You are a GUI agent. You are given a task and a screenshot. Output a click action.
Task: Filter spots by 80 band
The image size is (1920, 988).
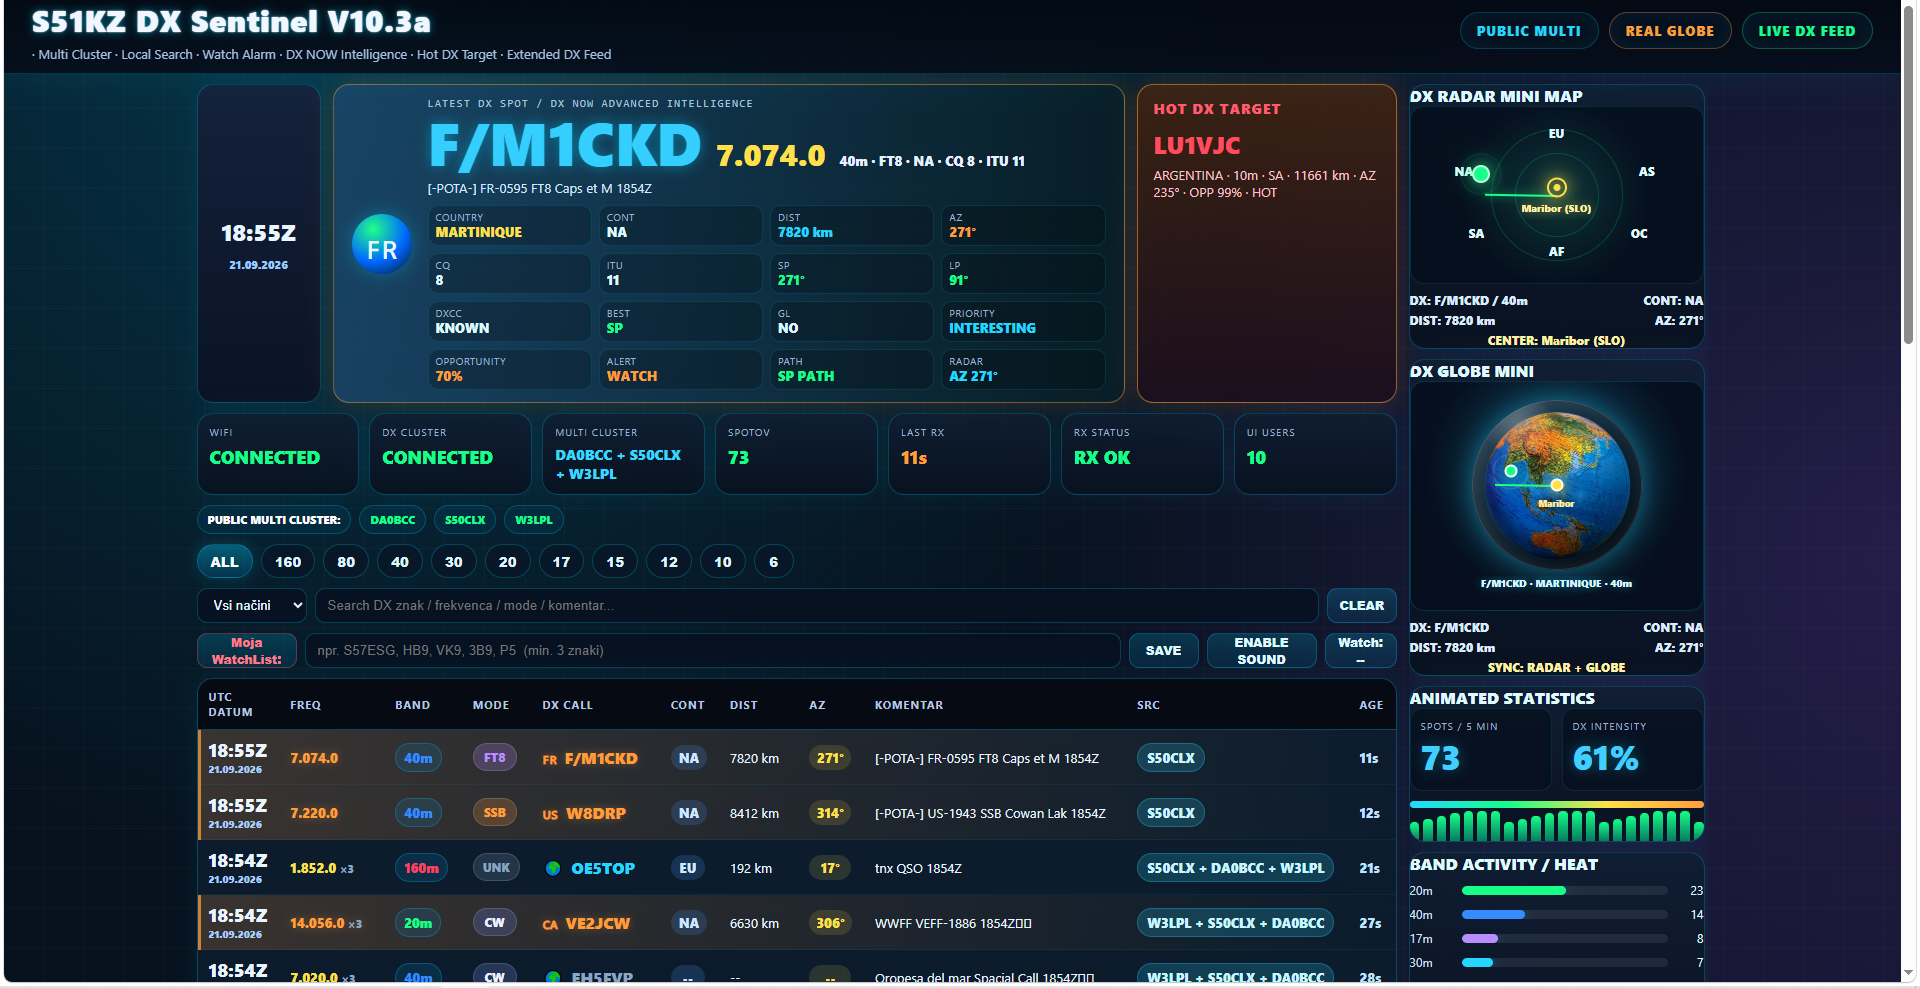click(346, 562)
